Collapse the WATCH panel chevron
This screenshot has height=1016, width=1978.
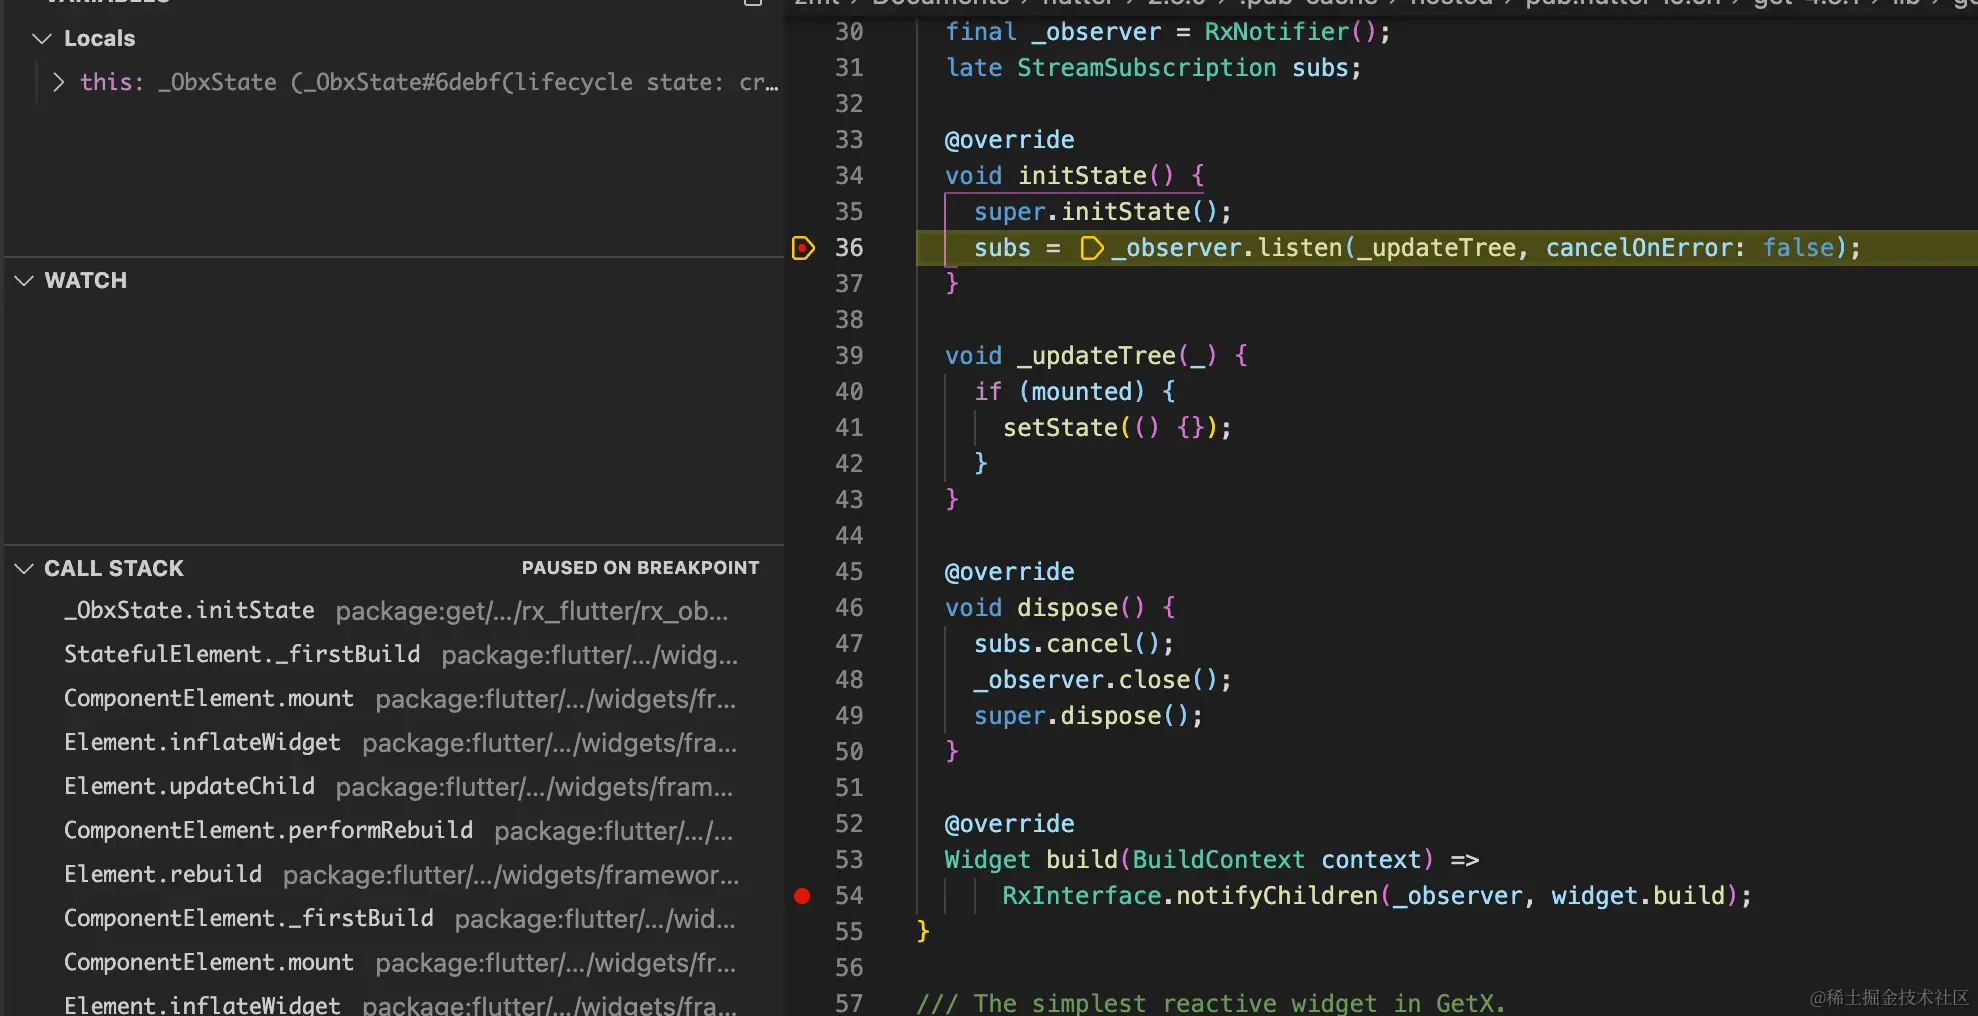tap(24, 281)
